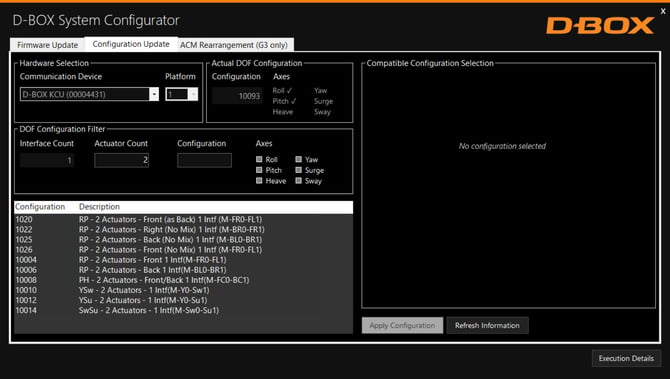Click the Refresh Information button
The height and width of the screenshot is (379, 670).
(x=487, y=326)
